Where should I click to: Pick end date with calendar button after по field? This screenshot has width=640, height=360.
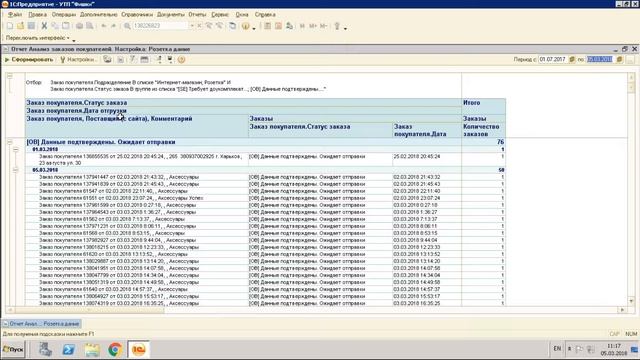pyautogui.click(x=619, y=60)
